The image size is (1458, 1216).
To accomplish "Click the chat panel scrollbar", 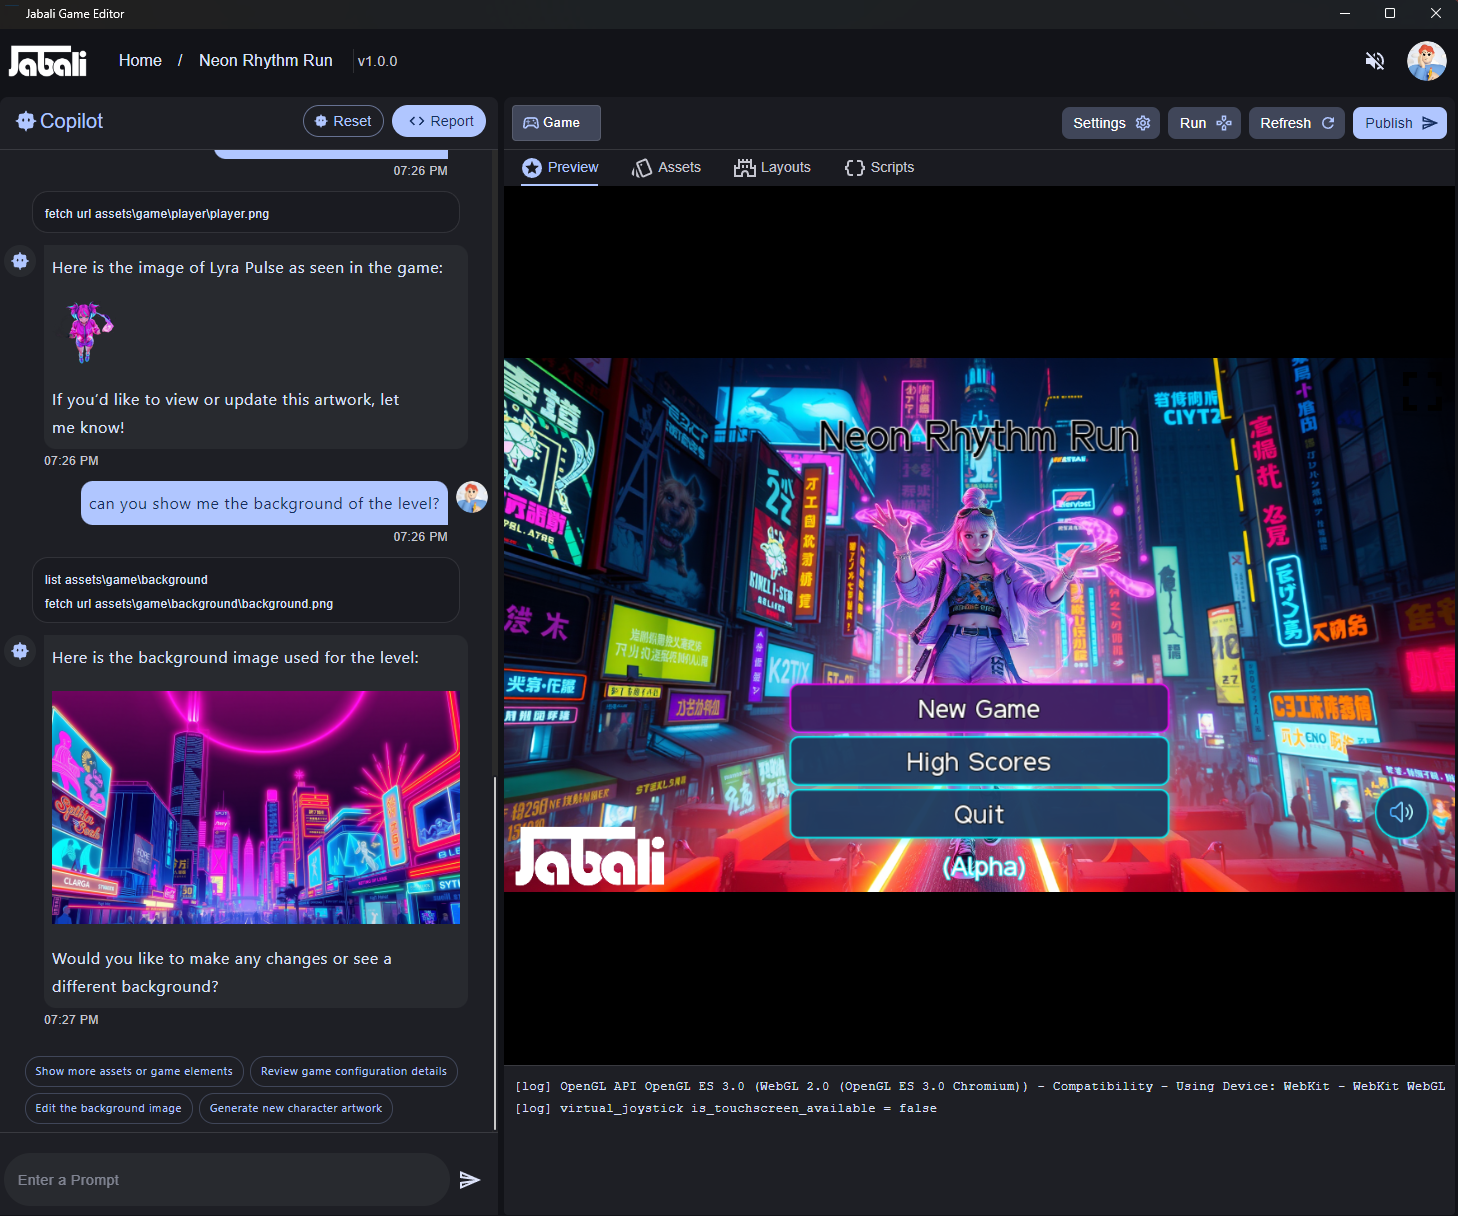I will click(495, 953).
